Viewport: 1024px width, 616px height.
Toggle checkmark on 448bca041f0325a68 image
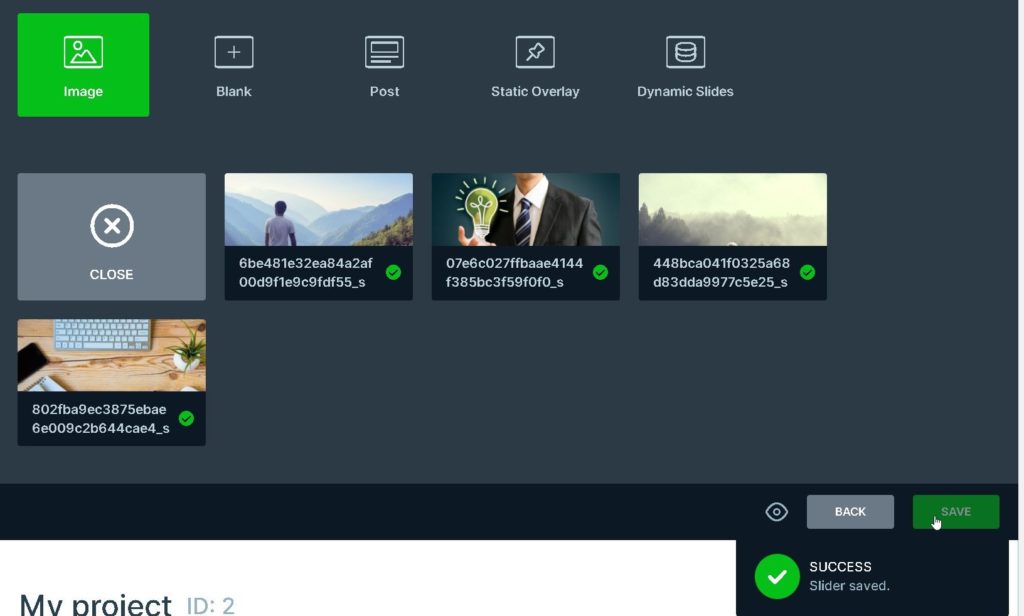click(807, 272)
